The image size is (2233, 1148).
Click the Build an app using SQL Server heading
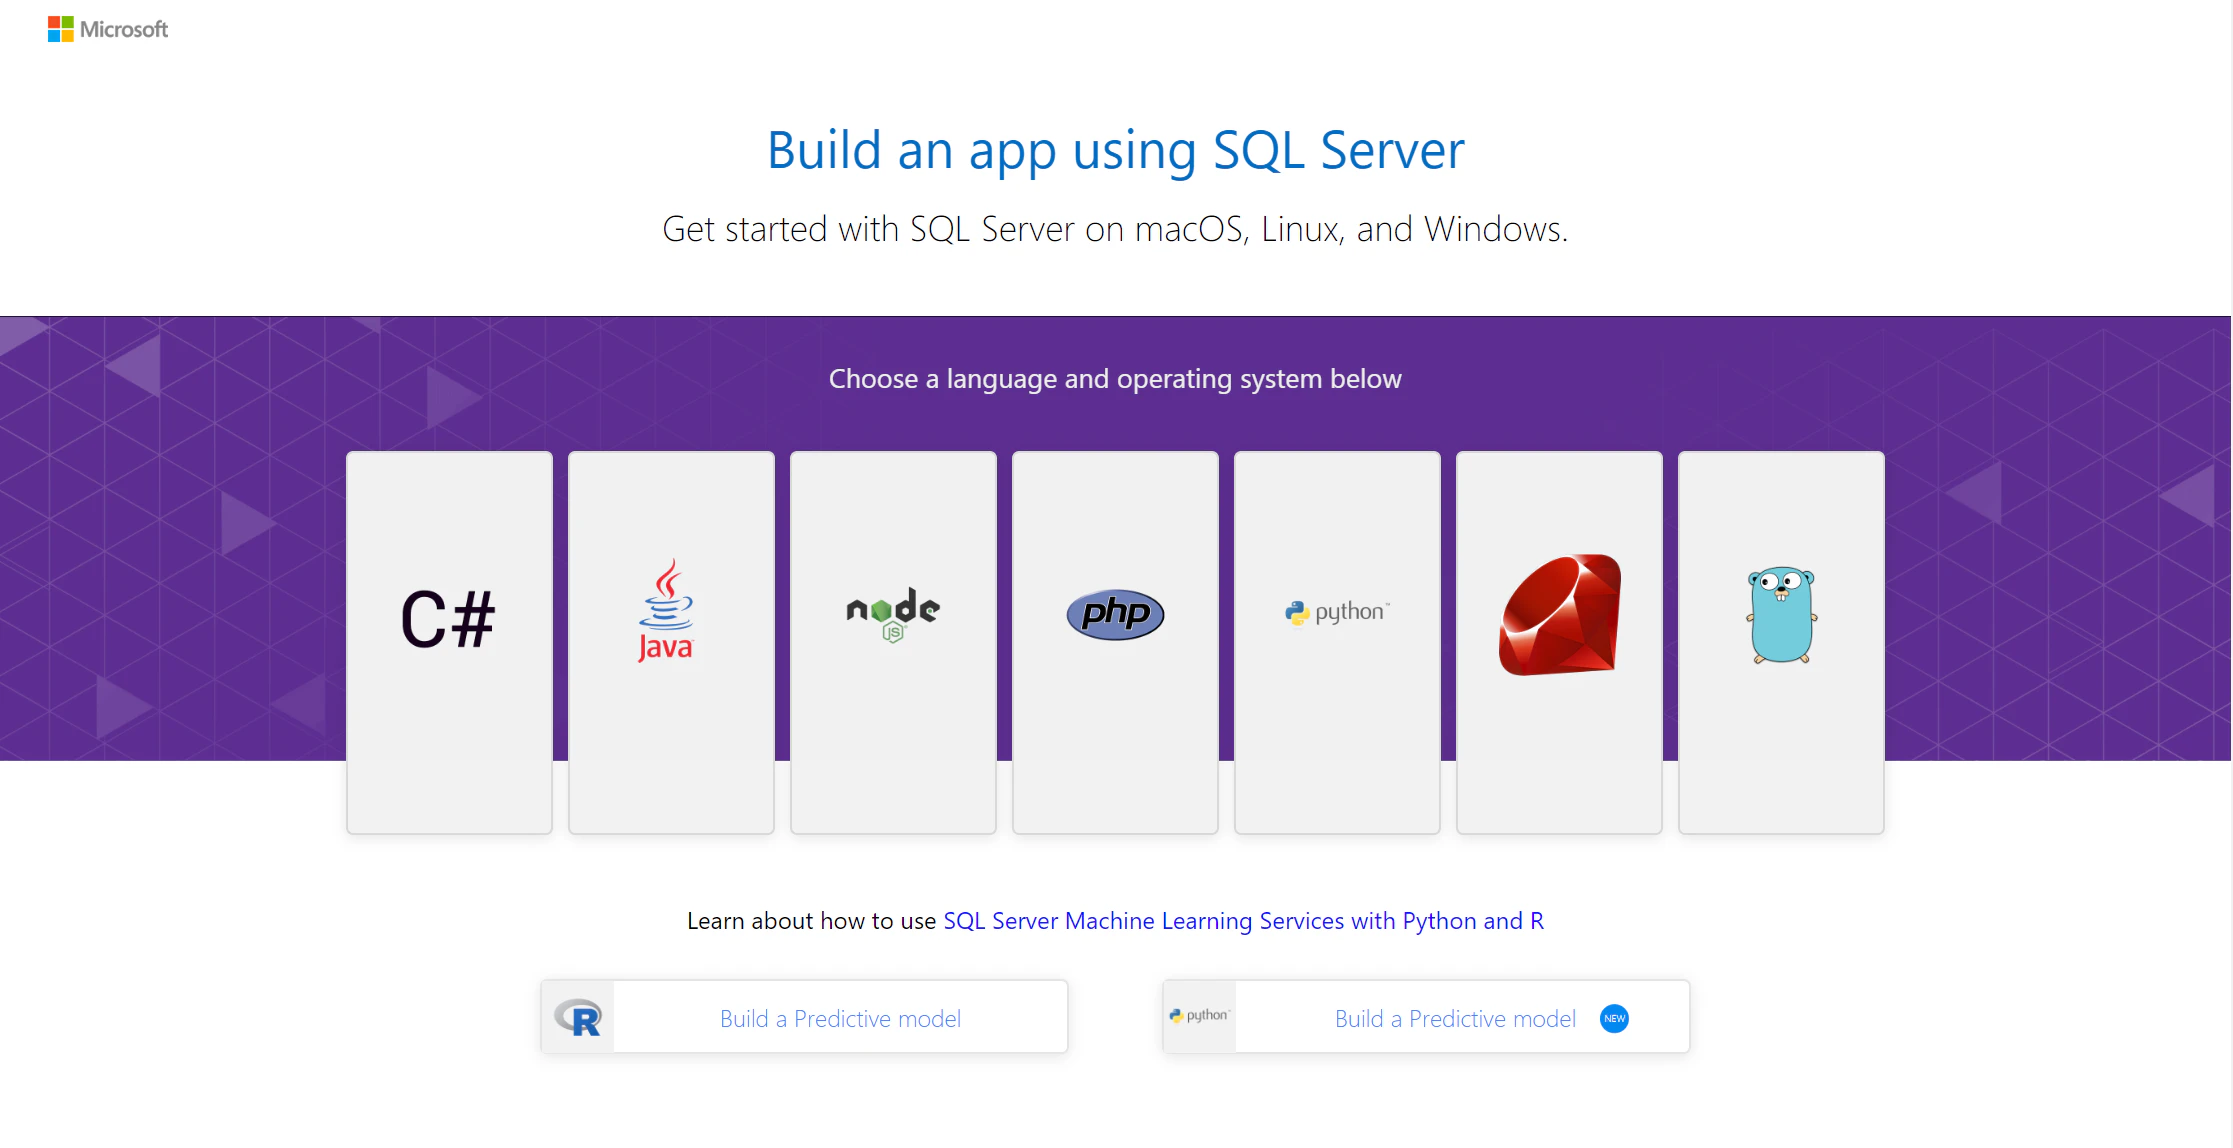(x=1115, y=150)
